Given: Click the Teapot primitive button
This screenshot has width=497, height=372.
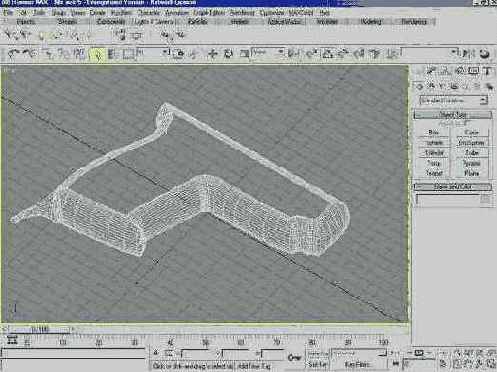Looking at the screenshot, I should pyautogui.click(x=433, y=173).
